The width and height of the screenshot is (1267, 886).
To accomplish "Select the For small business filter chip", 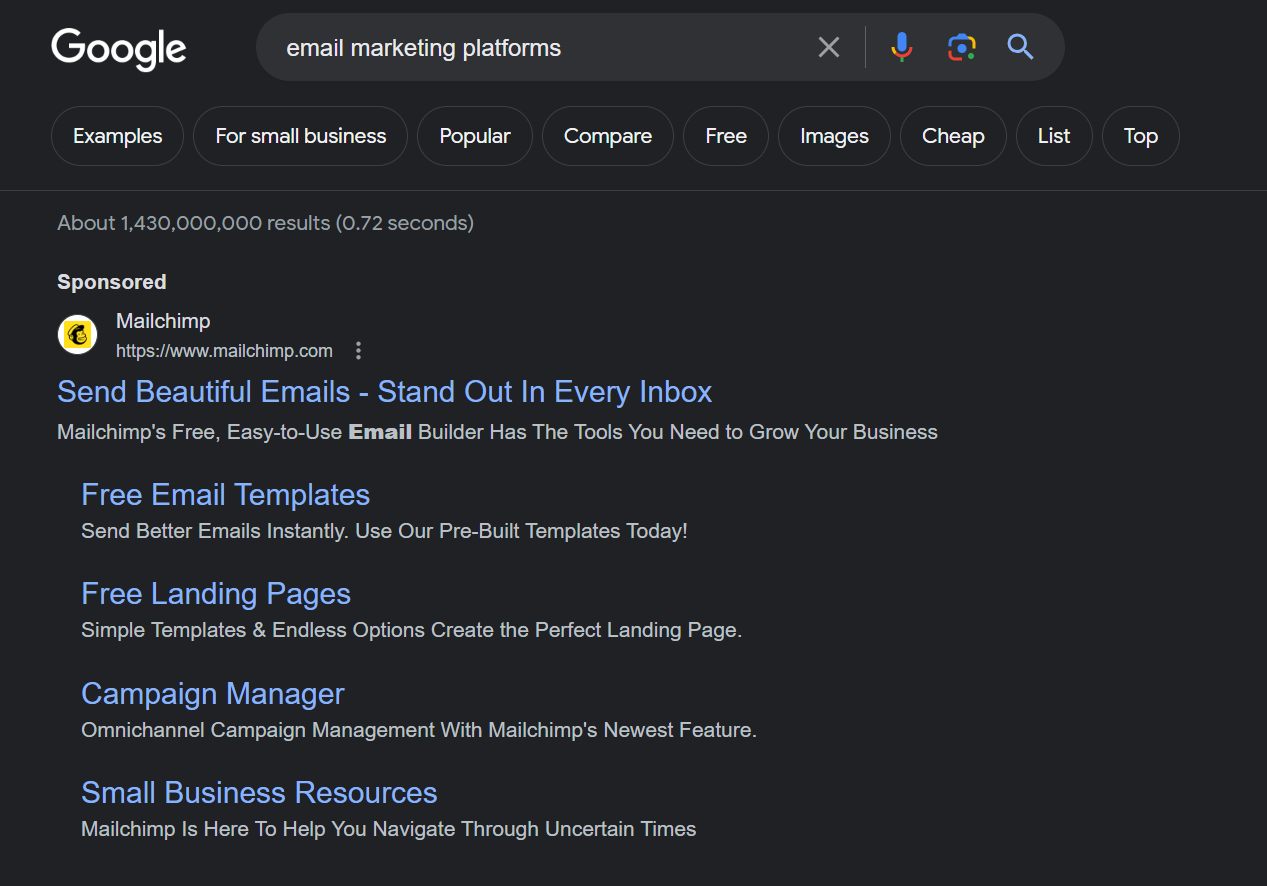I will point(300,136).
